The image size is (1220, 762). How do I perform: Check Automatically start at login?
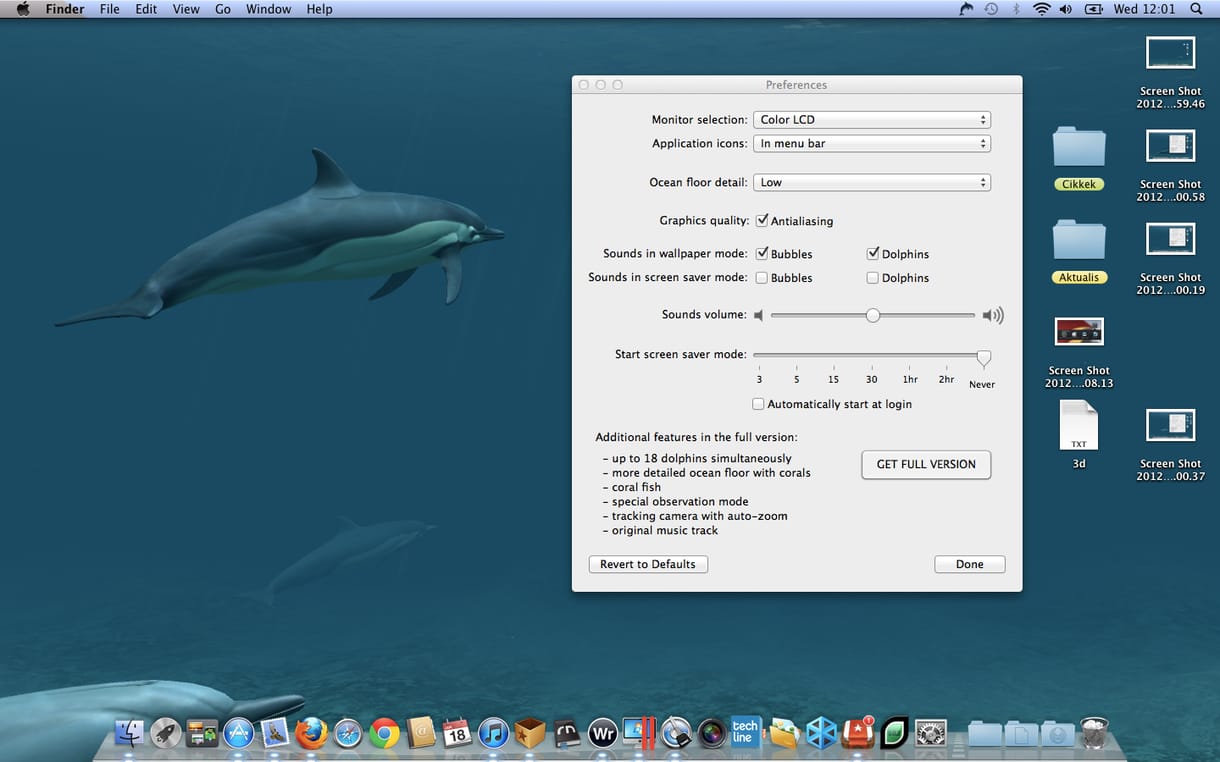[759, 404]
